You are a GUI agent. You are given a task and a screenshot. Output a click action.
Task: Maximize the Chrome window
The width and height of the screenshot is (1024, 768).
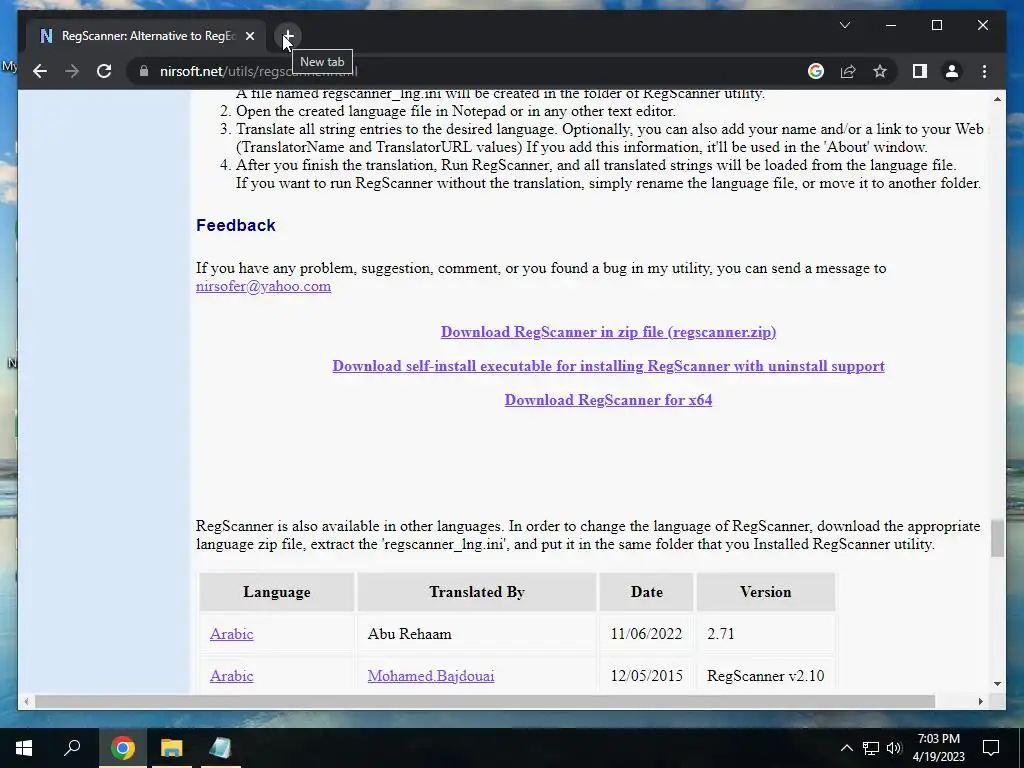(936, 25)
